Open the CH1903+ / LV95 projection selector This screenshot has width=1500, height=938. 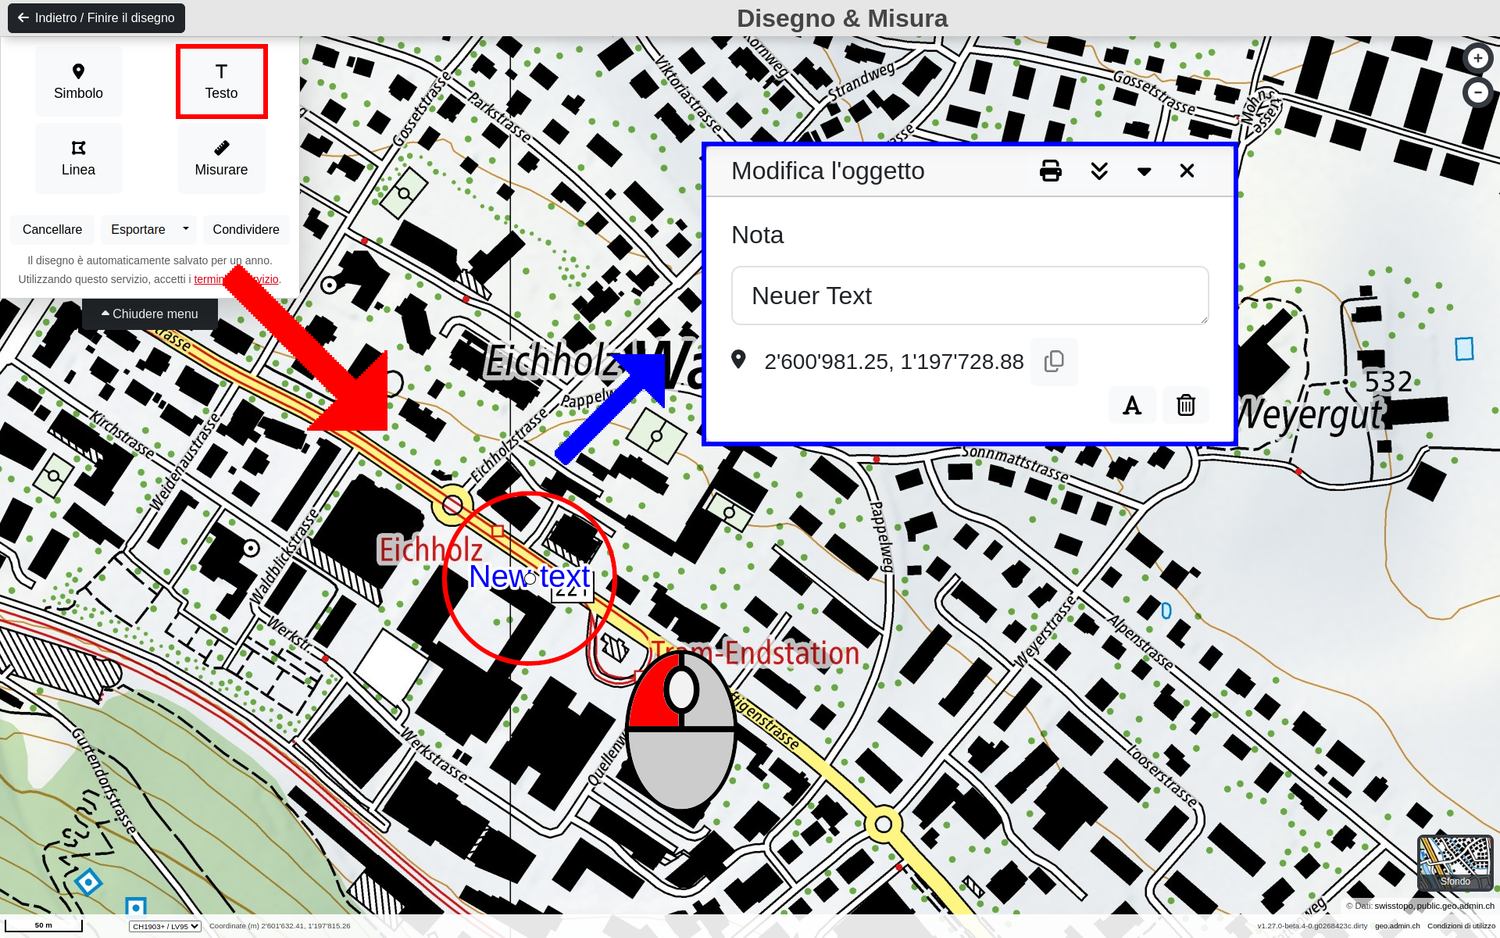coord(165,926)
